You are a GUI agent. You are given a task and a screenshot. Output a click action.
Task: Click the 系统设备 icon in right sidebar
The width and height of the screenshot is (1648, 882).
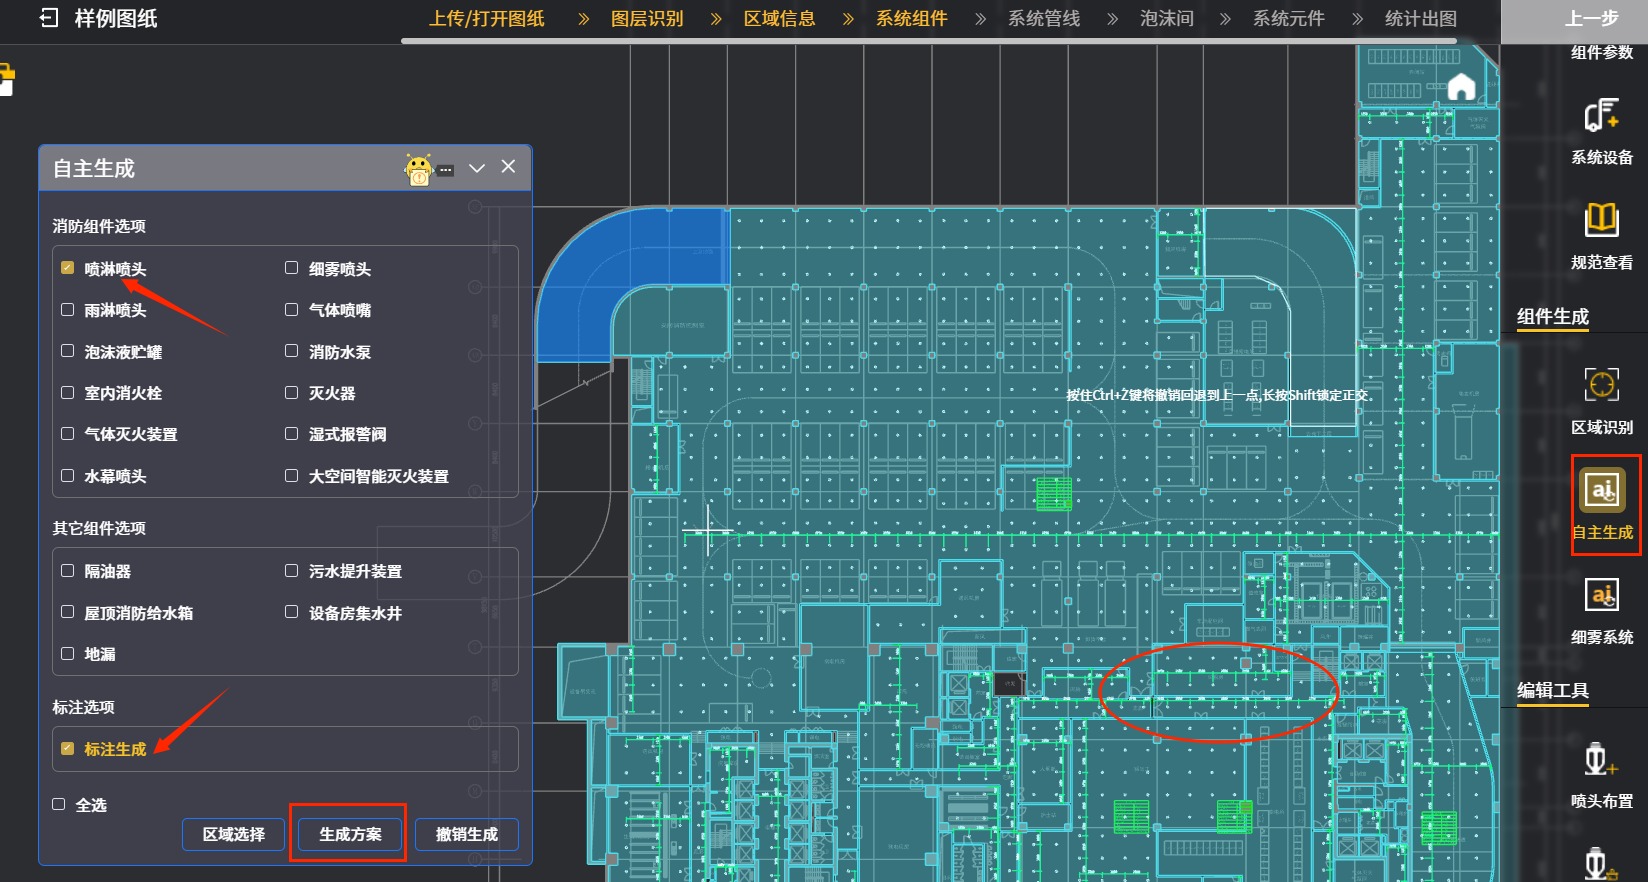click(1601, 115)
